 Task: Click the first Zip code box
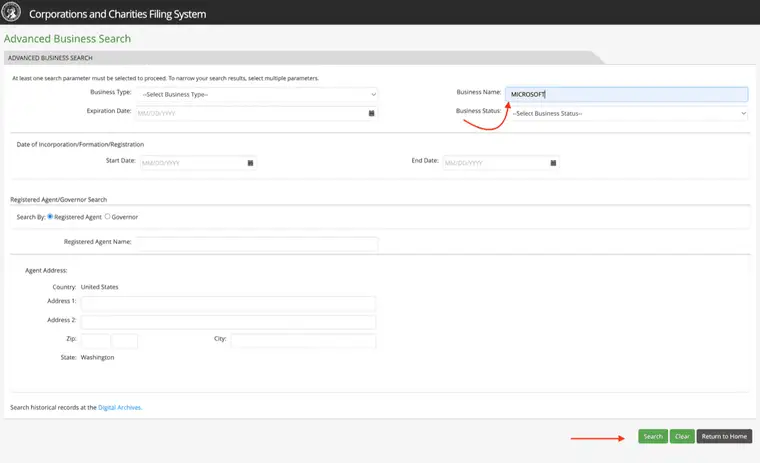95,341
